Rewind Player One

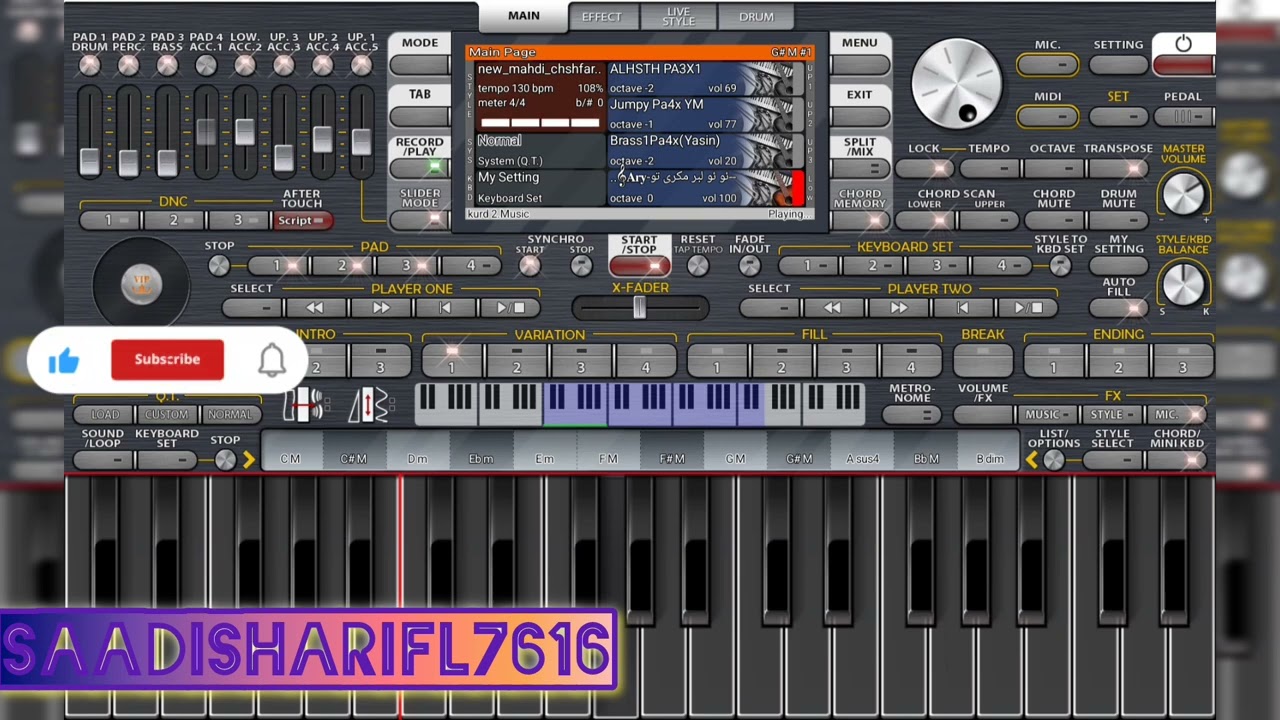tap(315, 308)
